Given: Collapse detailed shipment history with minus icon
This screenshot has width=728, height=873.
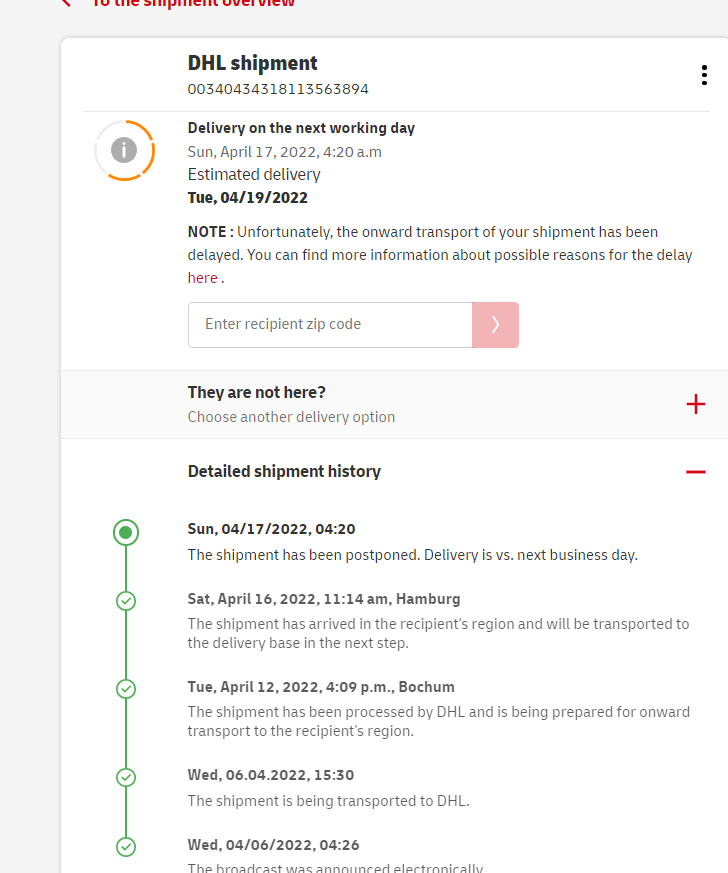Looking at the screenshot, I should (x=696, y=471).
